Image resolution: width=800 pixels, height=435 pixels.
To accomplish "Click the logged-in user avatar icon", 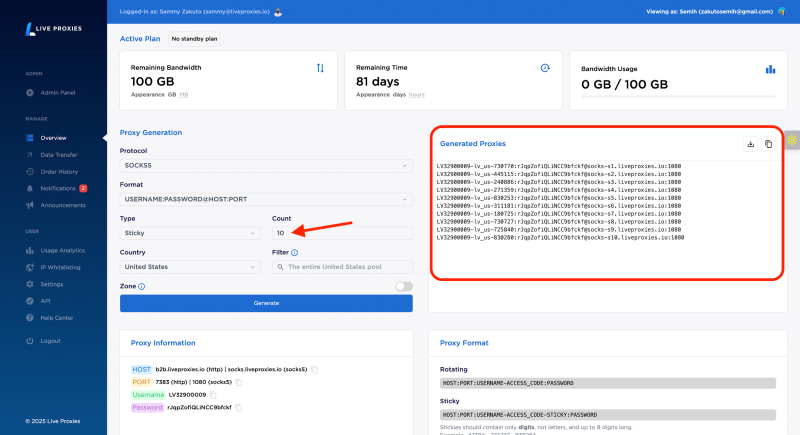I will click(x=278, y=12).
